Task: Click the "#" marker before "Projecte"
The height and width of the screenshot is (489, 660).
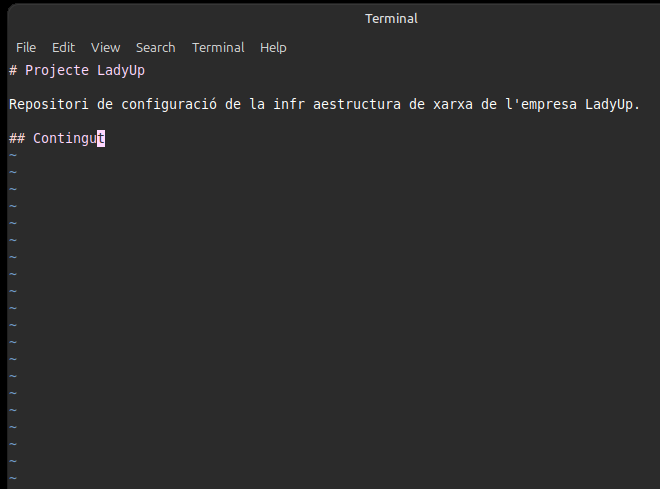Action: [x=13, y=71]
